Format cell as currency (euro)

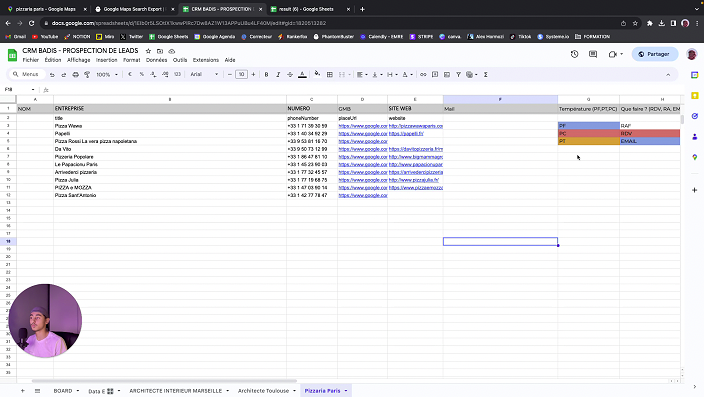[130, 75]
